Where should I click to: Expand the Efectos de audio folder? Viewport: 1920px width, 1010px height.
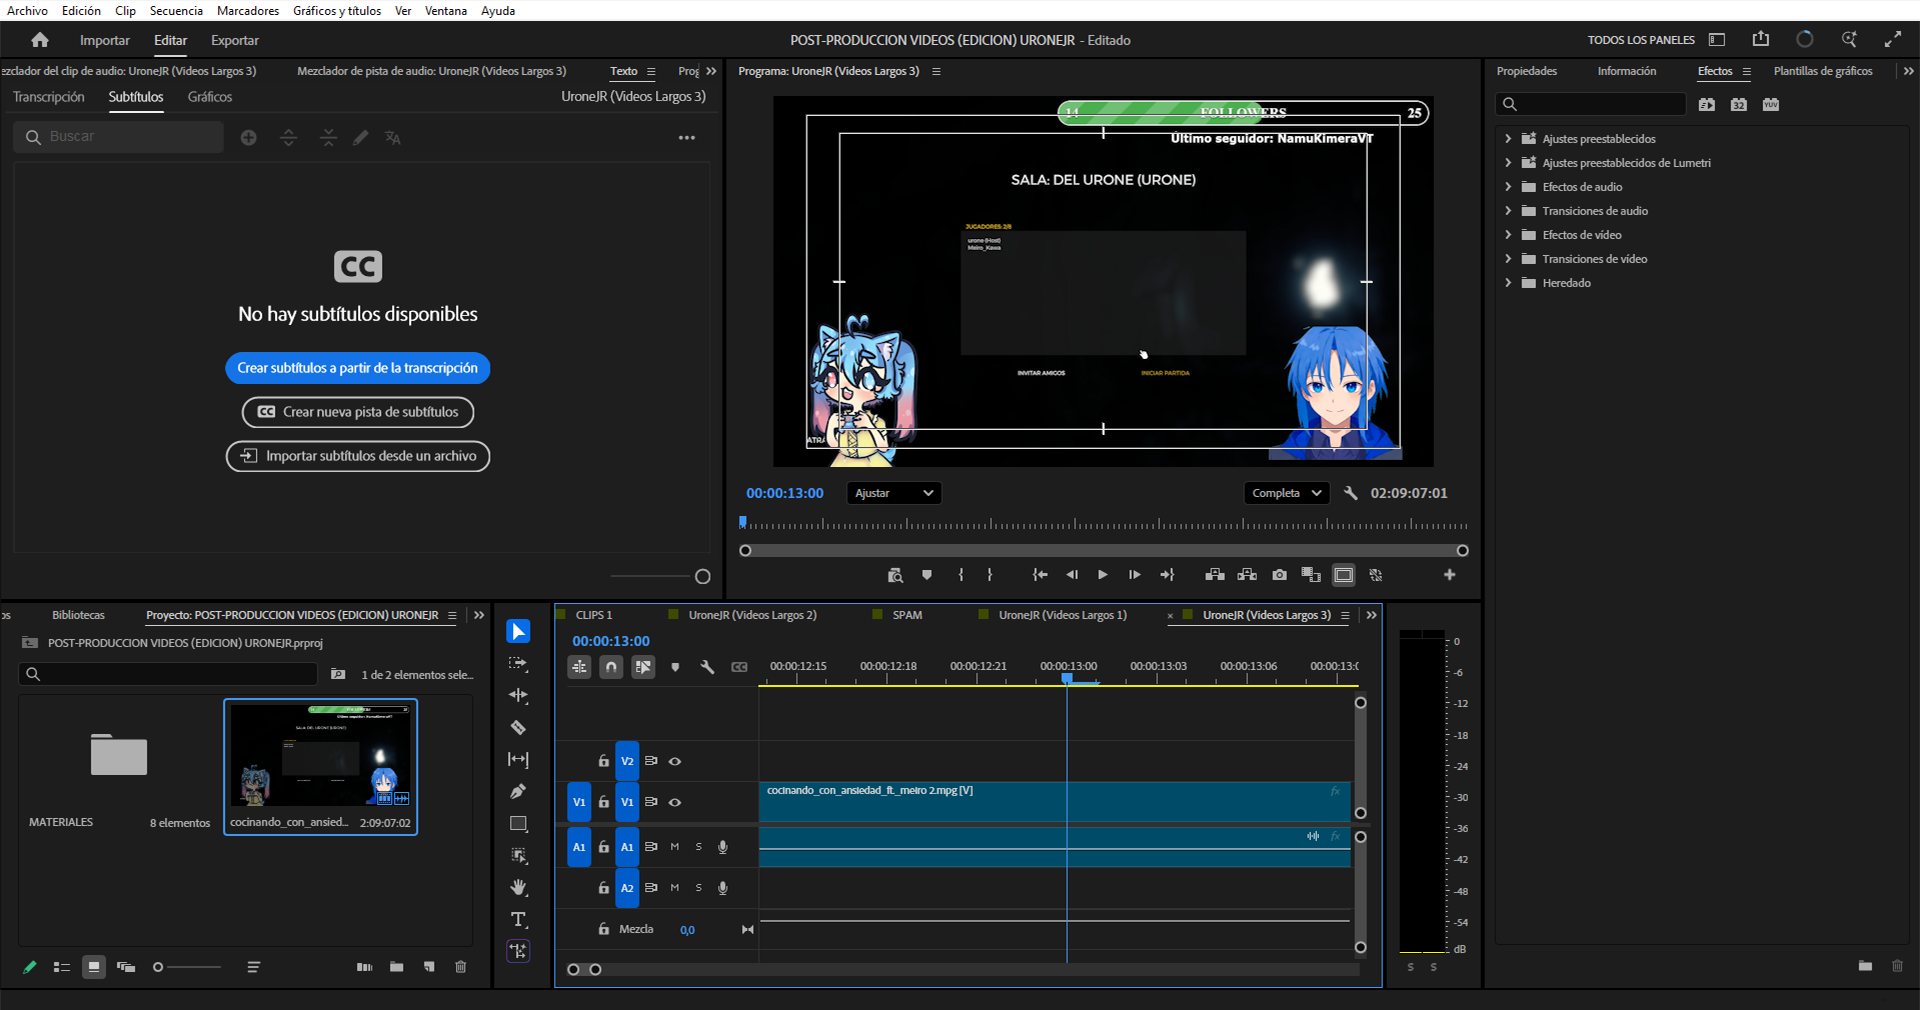coord(1508,187)
